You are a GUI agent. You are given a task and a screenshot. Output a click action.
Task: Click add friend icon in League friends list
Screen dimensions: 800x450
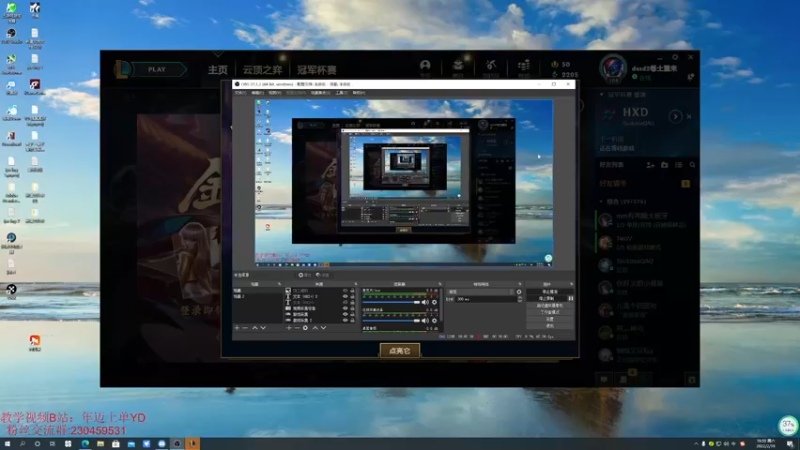pyautogui.click(x=650, y=165)
